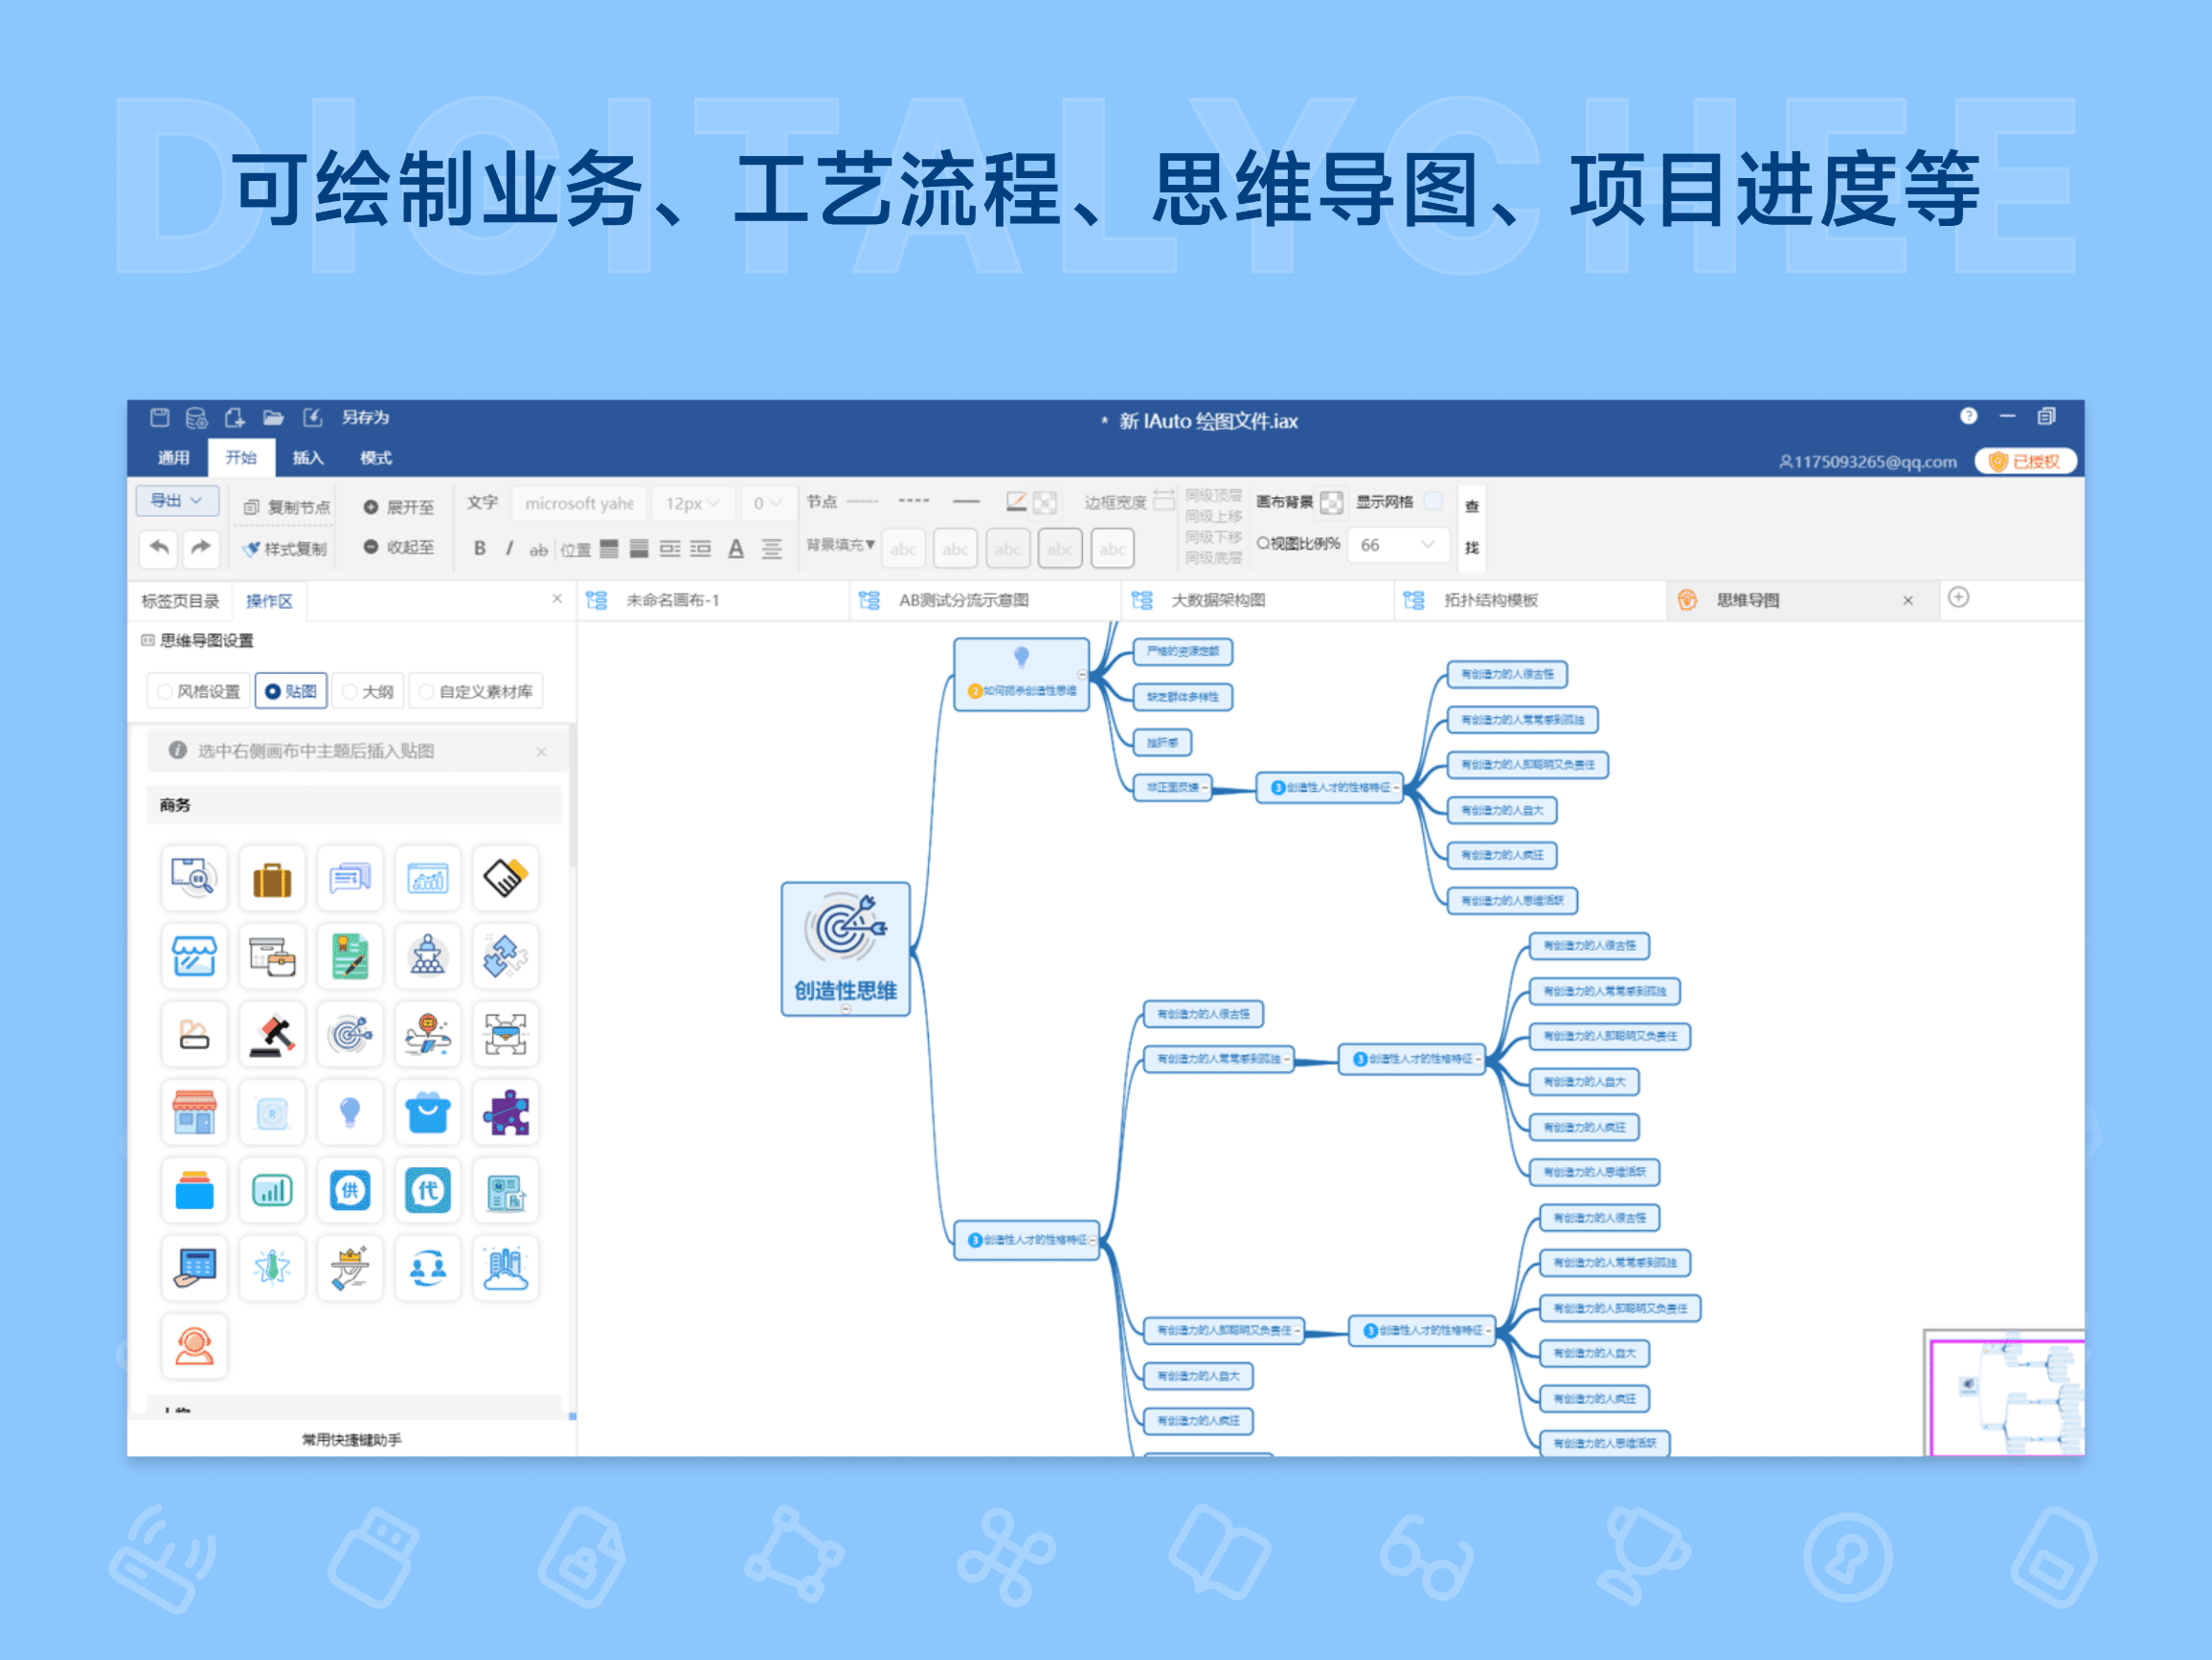Click the Undo arrow icon
Image resolution: width=2212 pixels, height=1660 pixels.
tap(161, 549)
